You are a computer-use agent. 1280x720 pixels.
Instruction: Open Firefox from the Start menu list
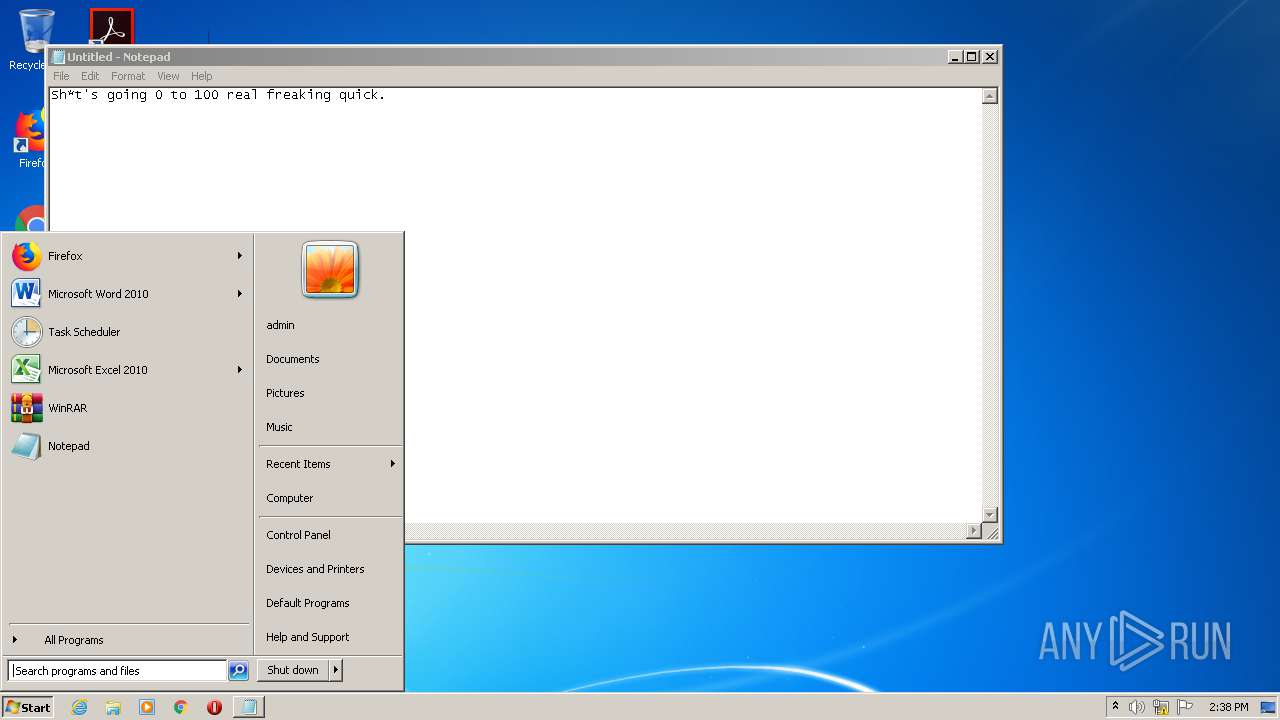(127, 256)
